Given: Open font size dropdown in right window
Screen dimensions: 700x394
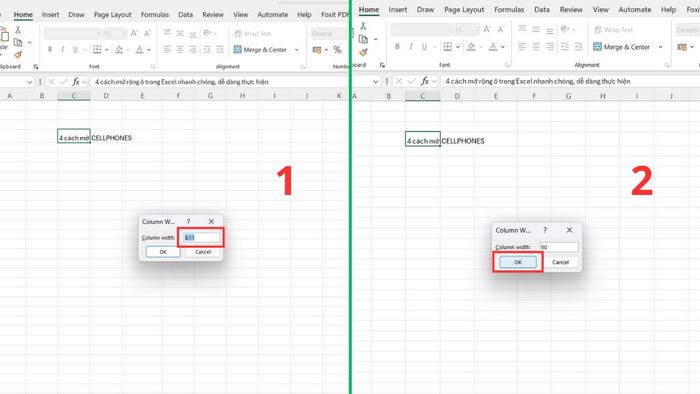Looking at the screenshot, I should [x=477, y=29].
